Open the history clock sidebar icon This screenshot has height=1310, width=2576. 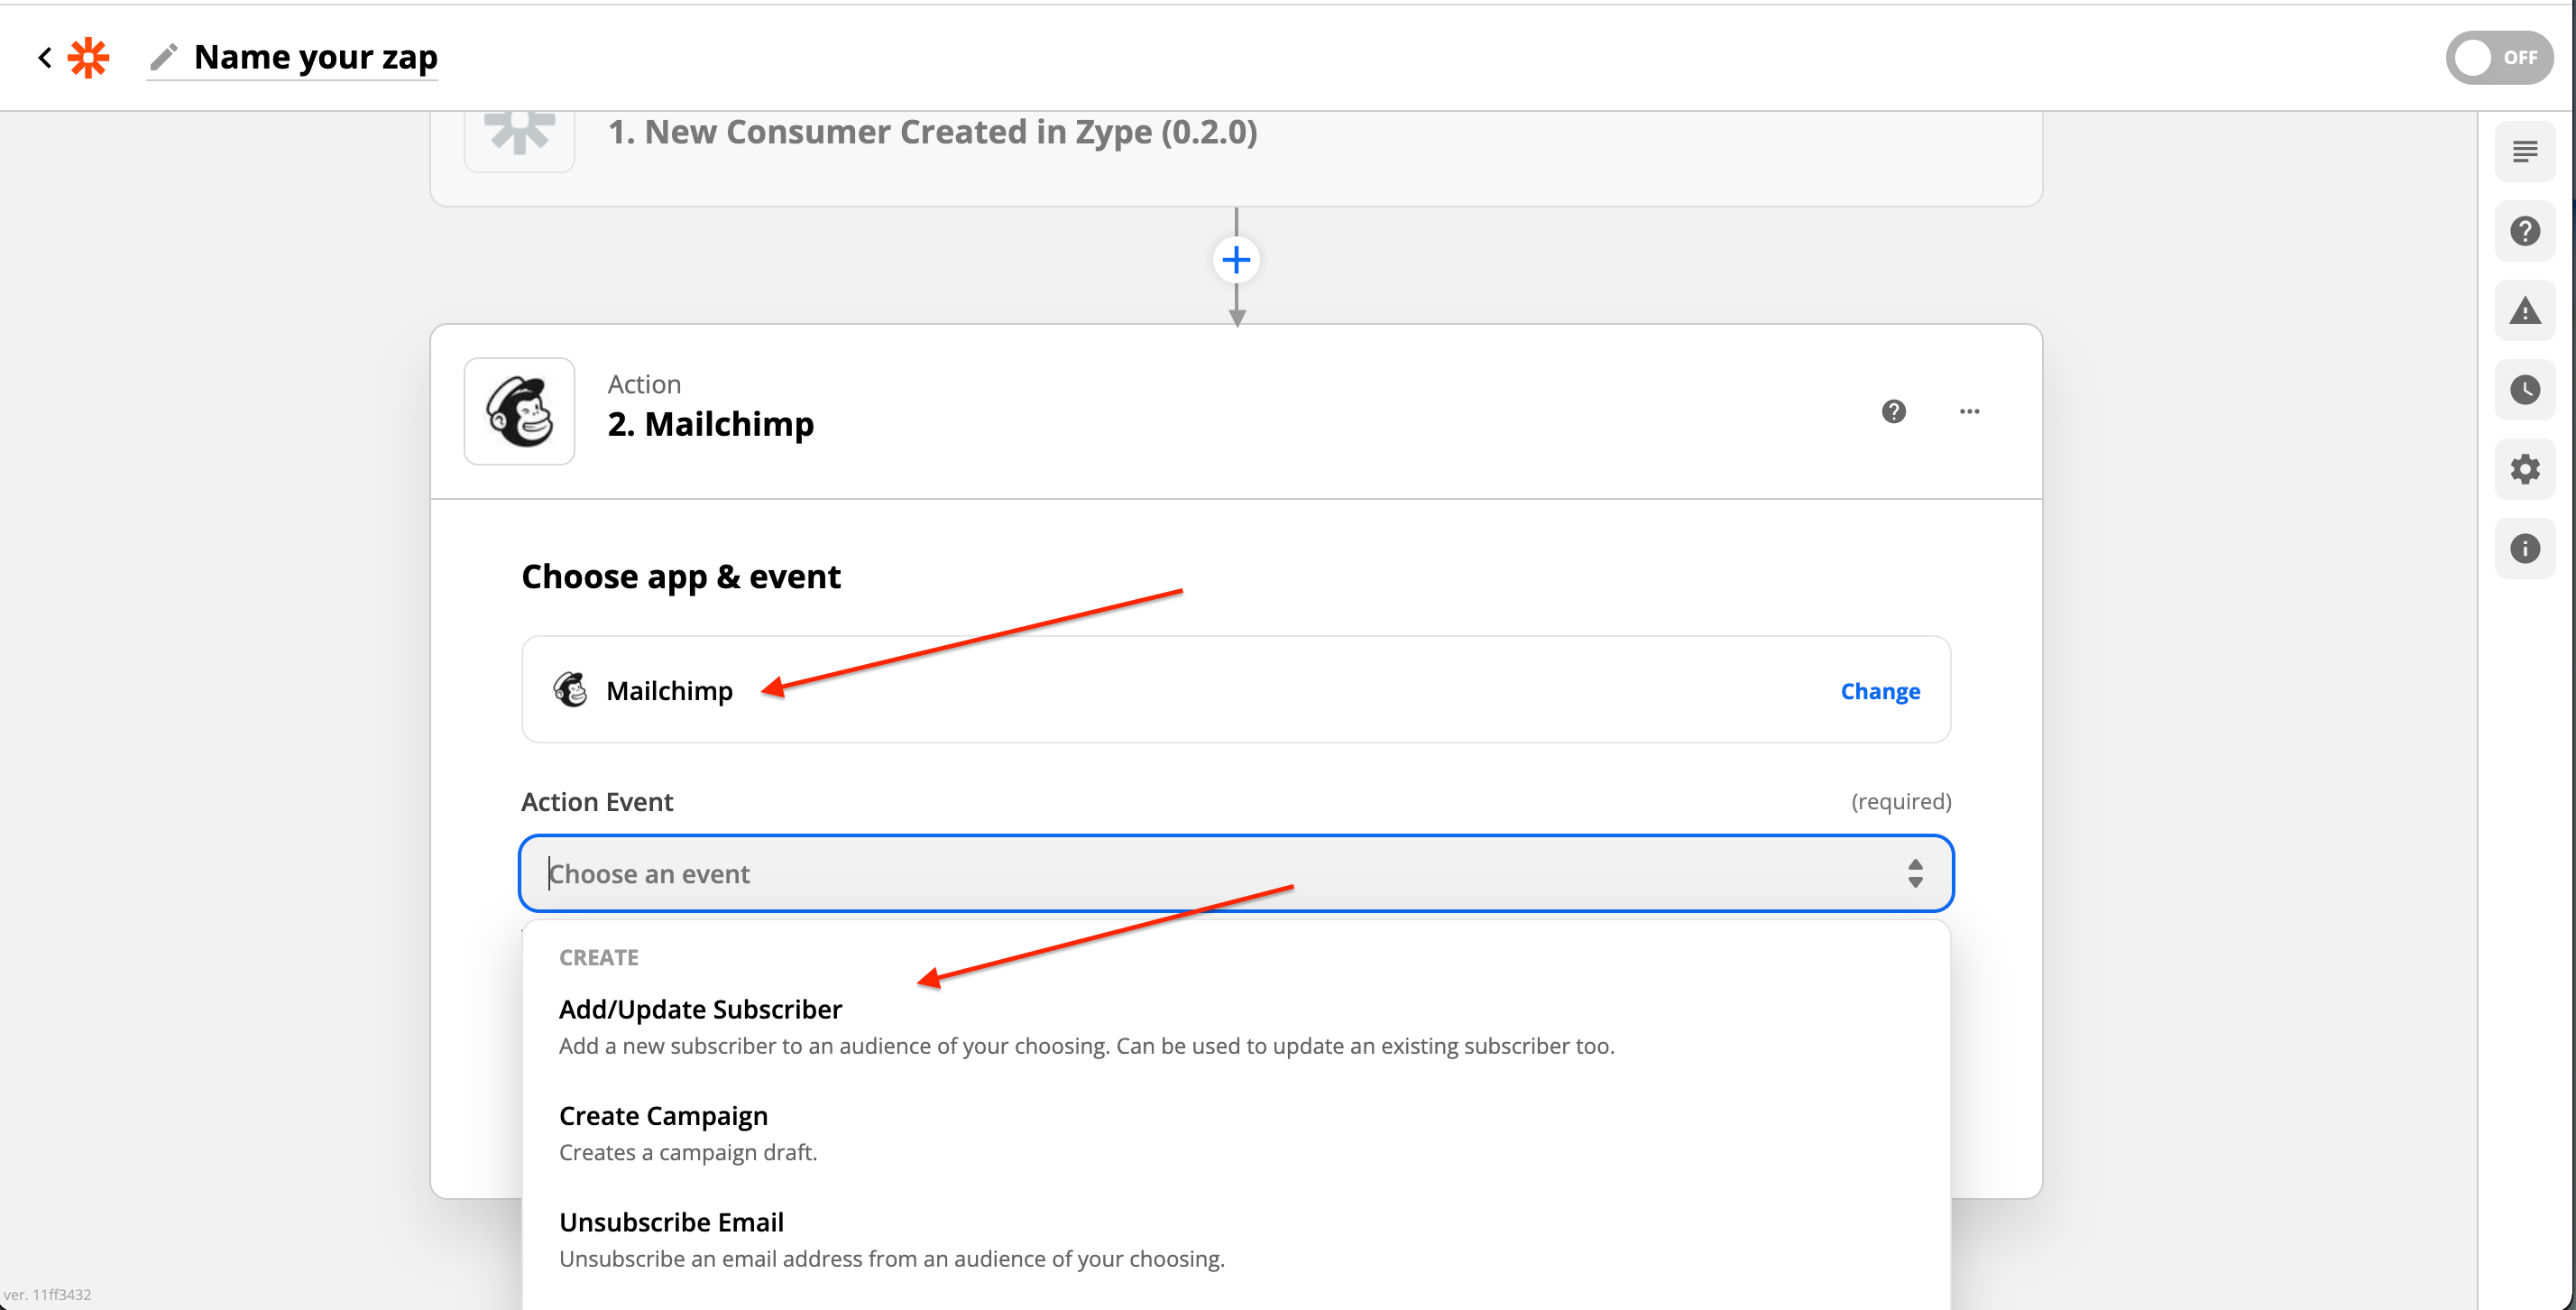(x=2525, y=389)
